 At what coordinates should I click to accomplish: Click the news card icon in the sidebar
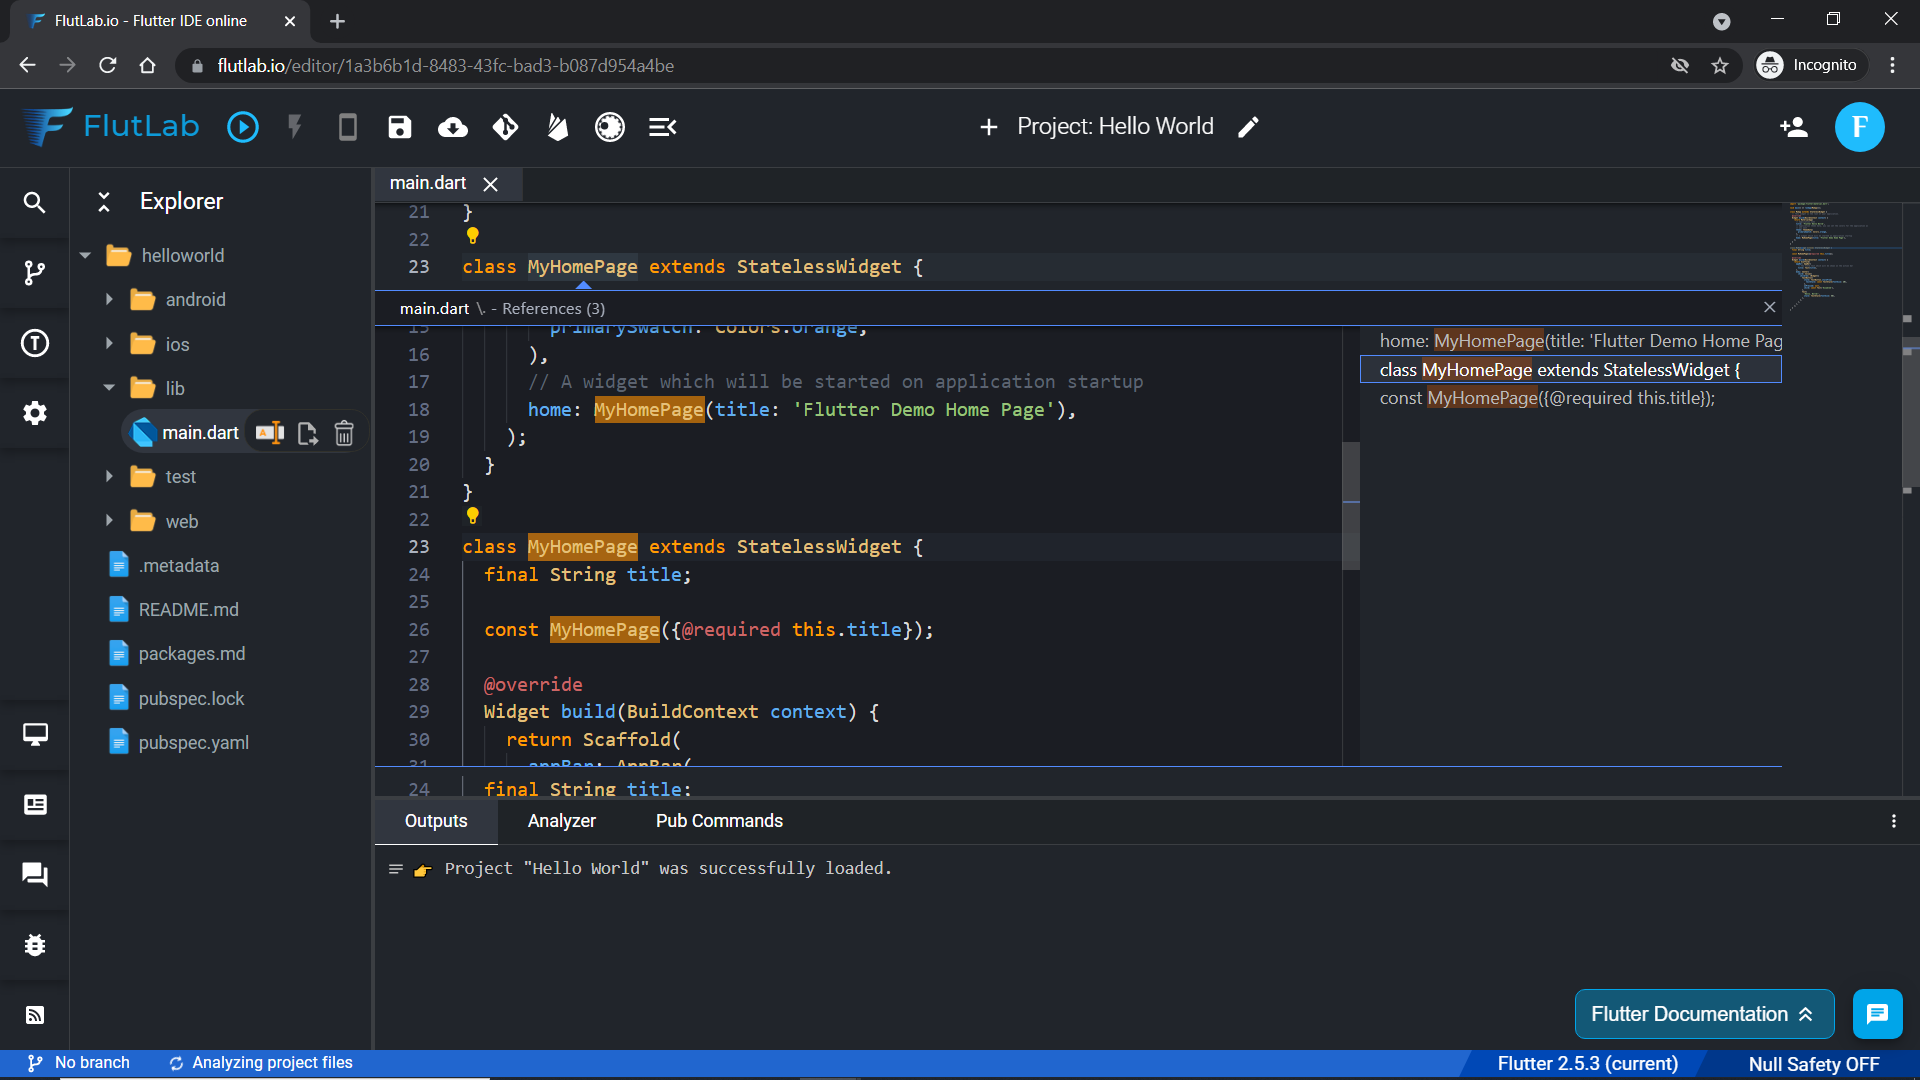tap(35, 805)
